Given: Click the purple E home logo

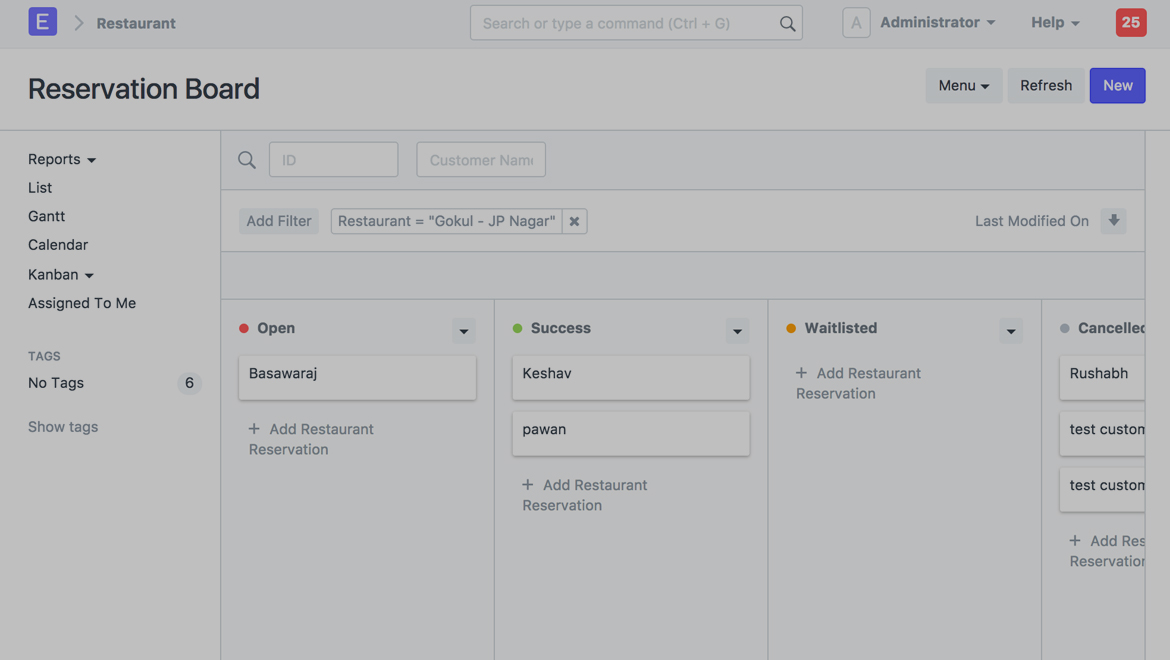Looking at the screenshot, I should click(x=42, y=22).
